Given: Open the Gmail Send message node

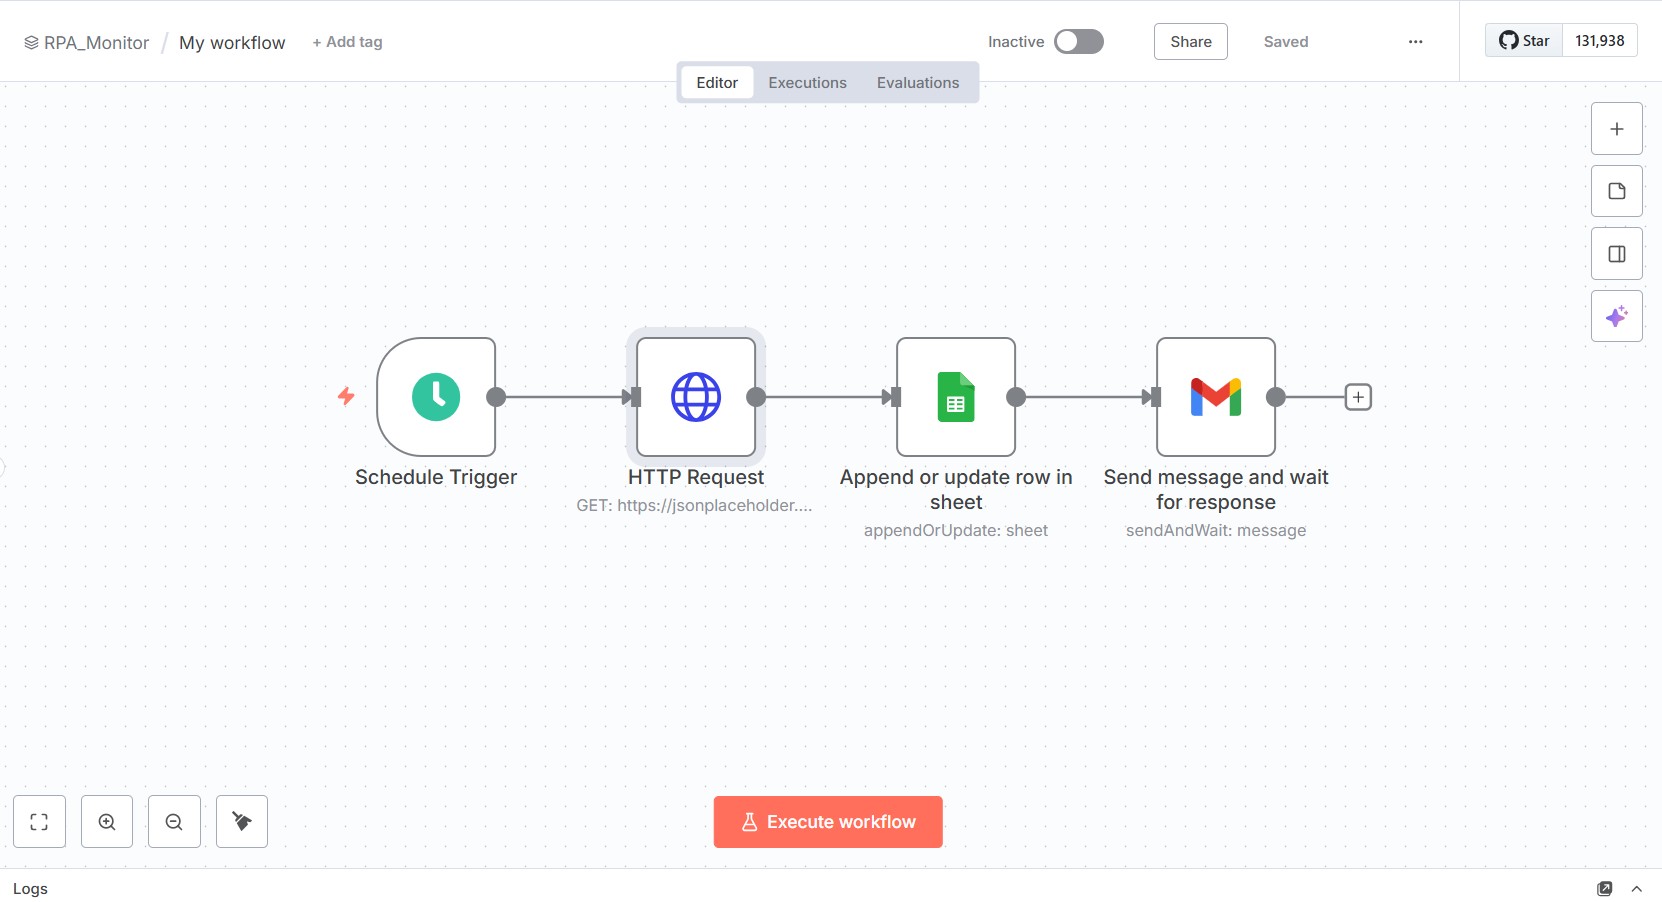Looking at the screenshot, I should (x=1215, y=397).
